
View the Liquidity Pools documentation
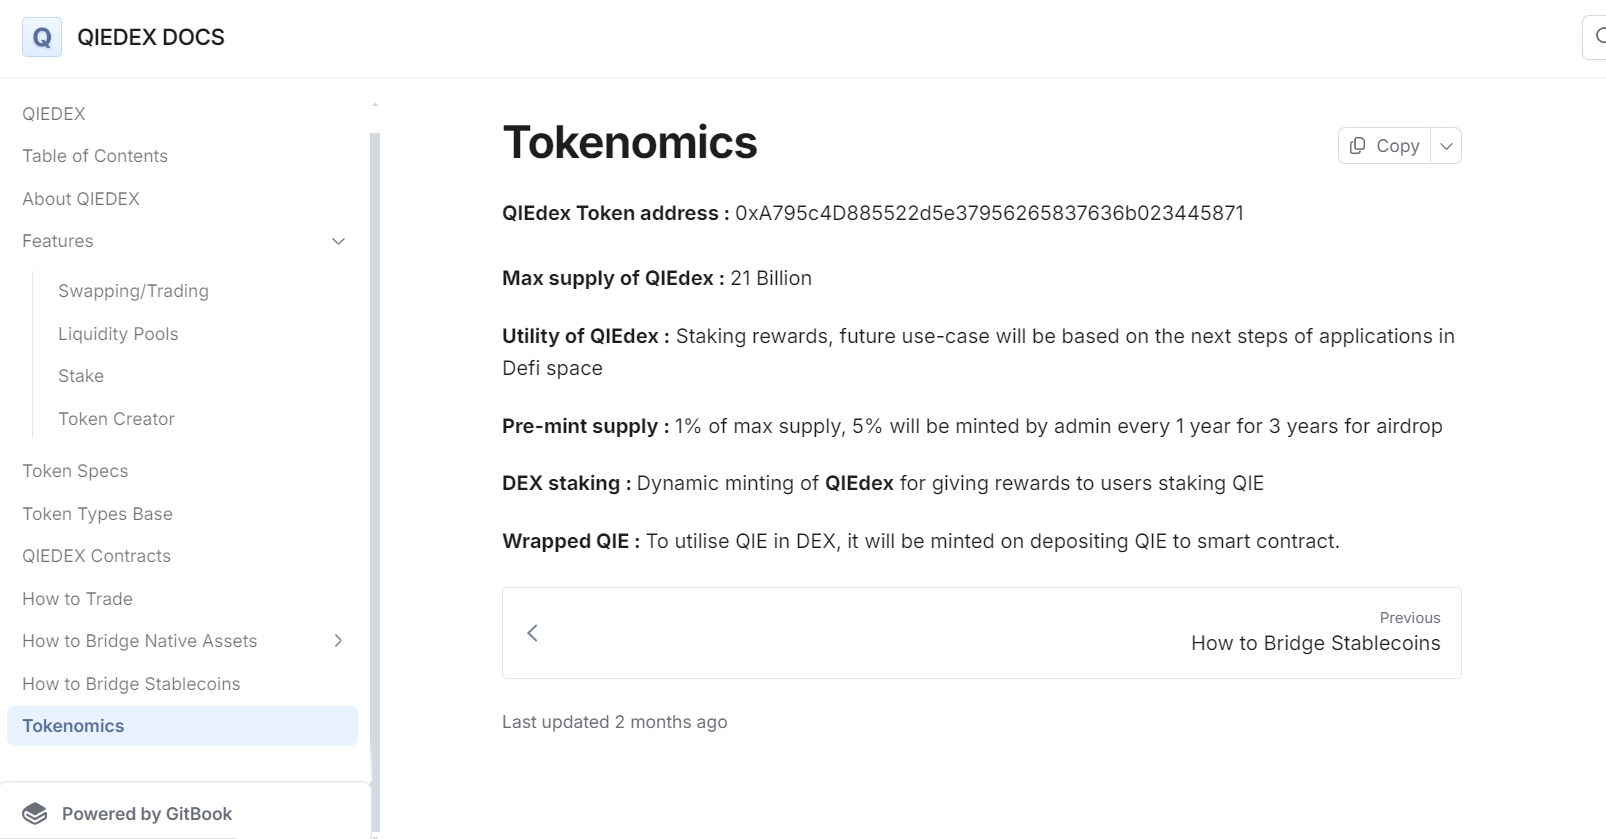pos(118,333)
